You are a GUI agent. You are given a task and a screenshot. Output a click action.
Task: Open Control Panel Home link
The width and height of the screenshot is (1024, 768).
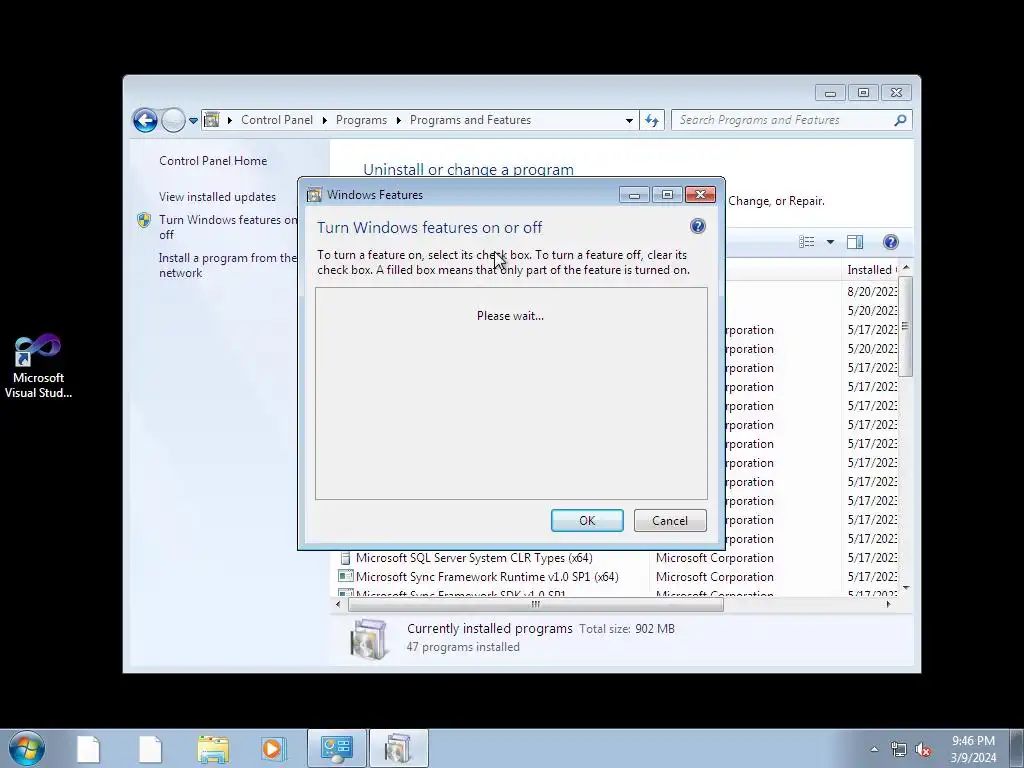[x=213, y=161]
